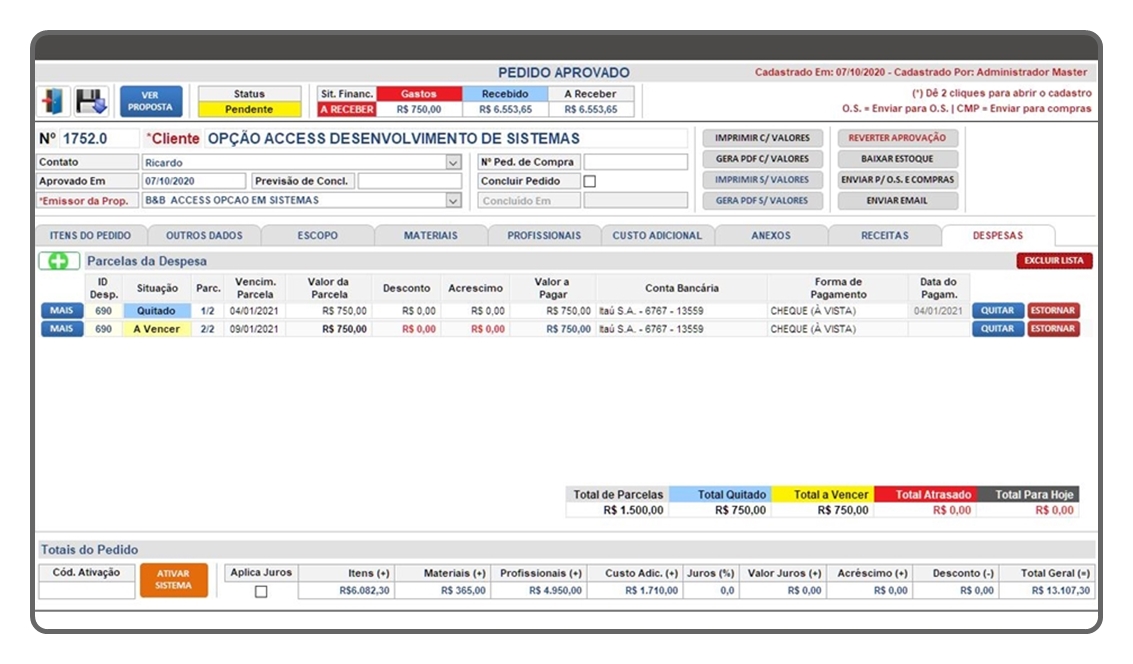Click the order number 1752.0 field

99,139
